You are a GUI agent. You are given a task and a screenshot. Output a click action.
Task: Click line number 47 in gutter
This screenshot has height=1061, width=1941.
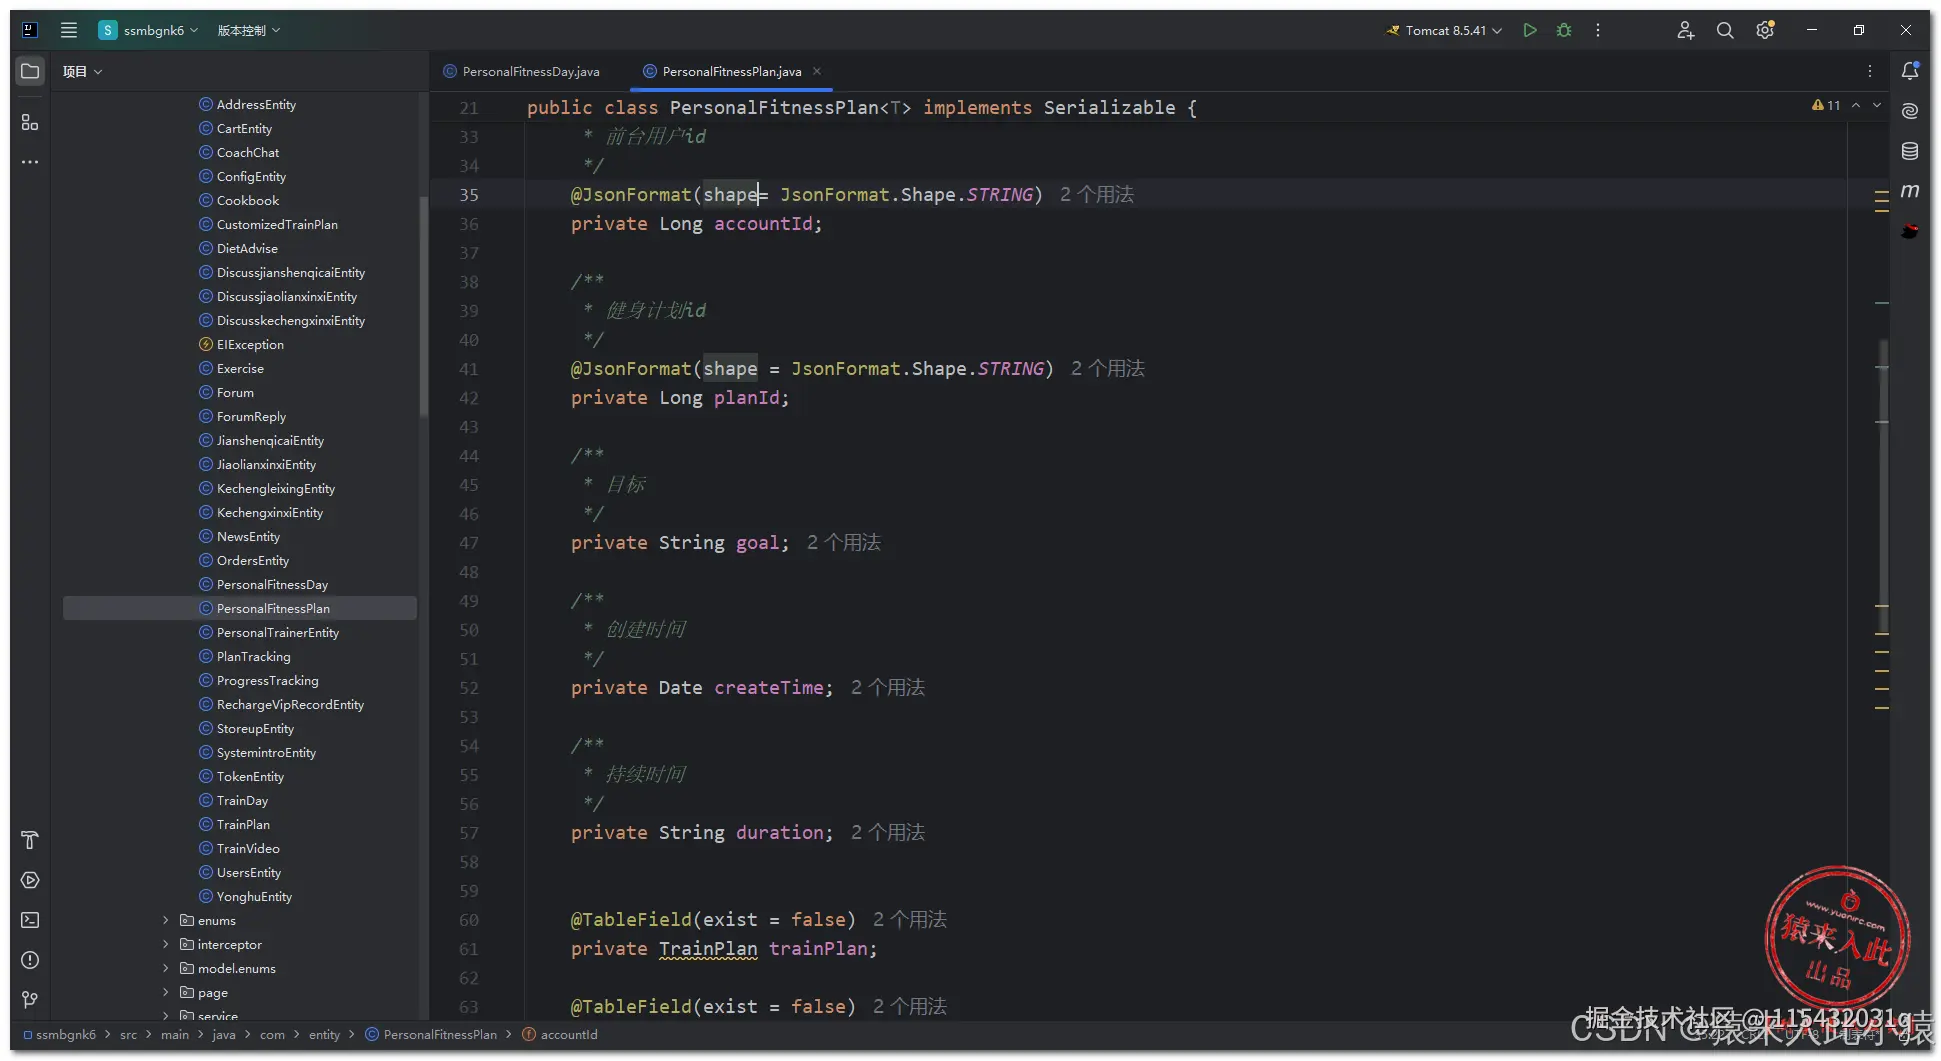coord(469,542)
